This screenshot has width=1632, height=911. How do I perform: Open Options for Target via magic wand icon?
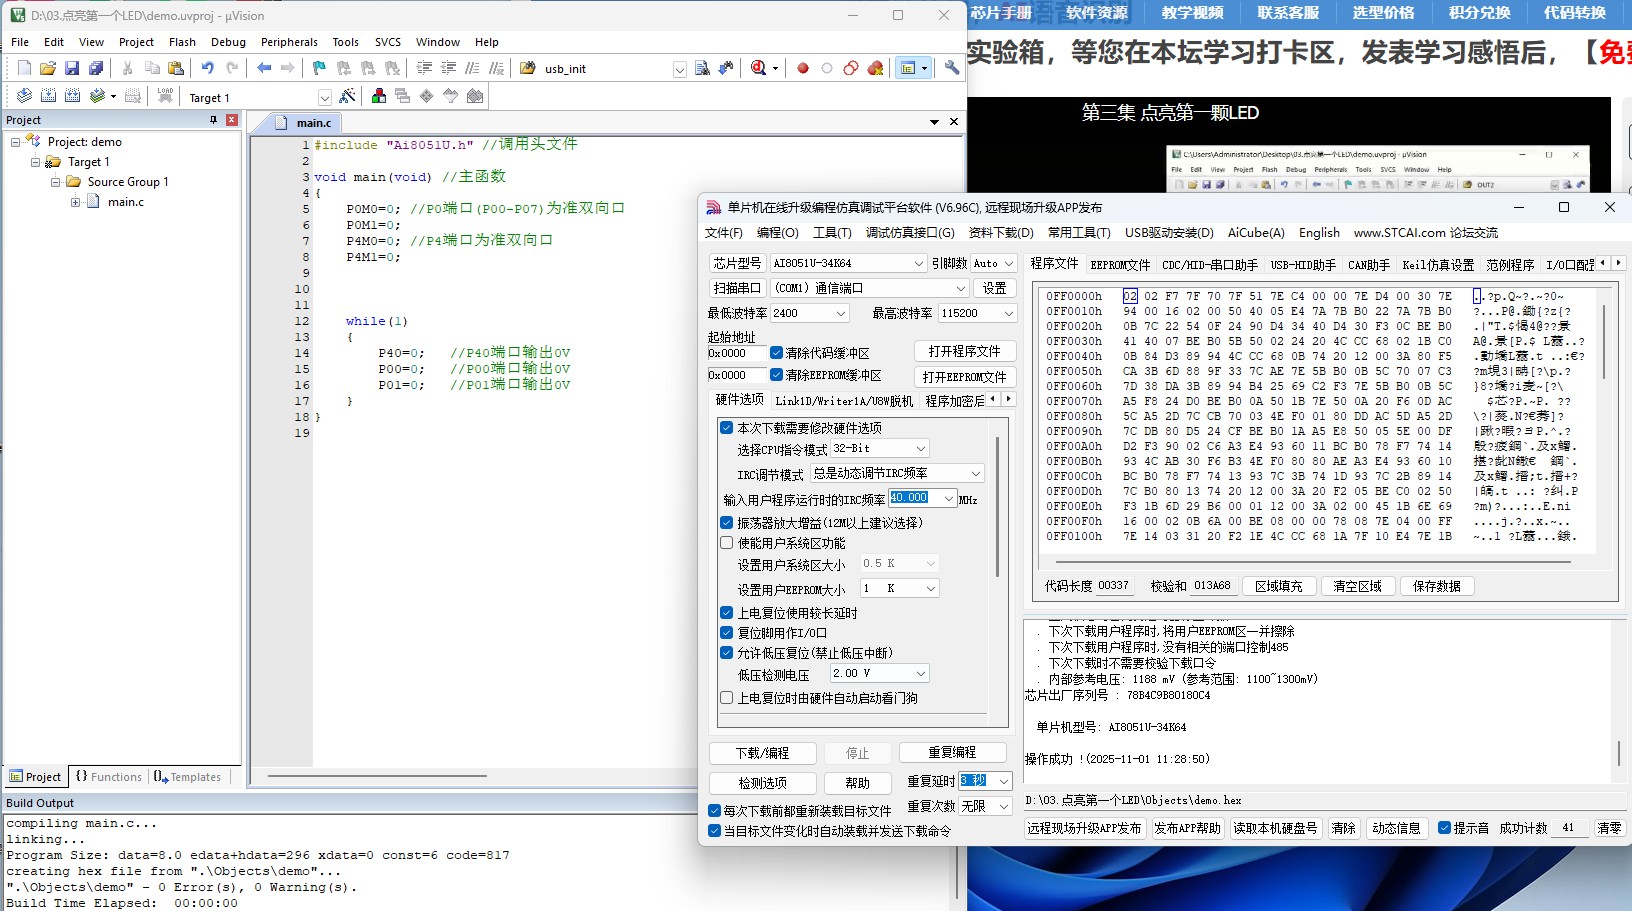(348, 96)
